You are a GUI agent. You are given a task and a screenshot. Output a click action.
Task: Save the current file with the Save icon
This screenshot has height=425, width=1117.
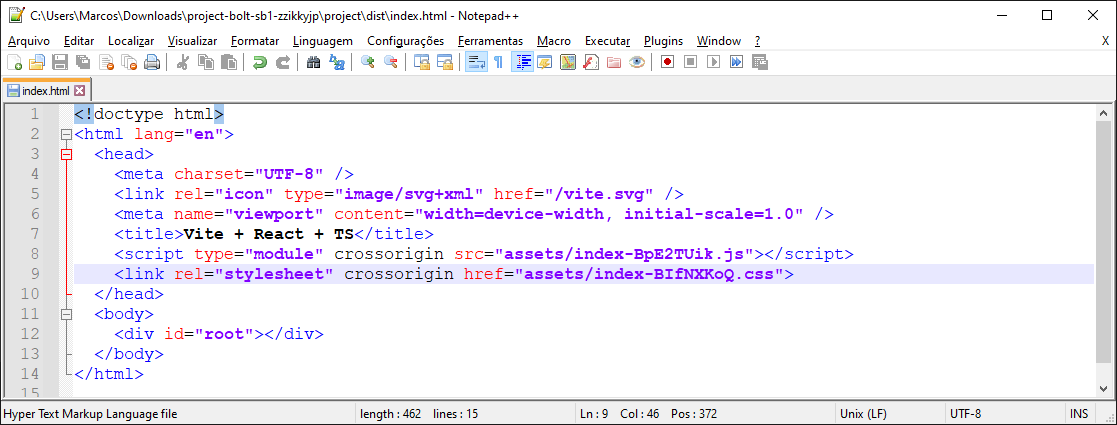click(x=60, y=63)
